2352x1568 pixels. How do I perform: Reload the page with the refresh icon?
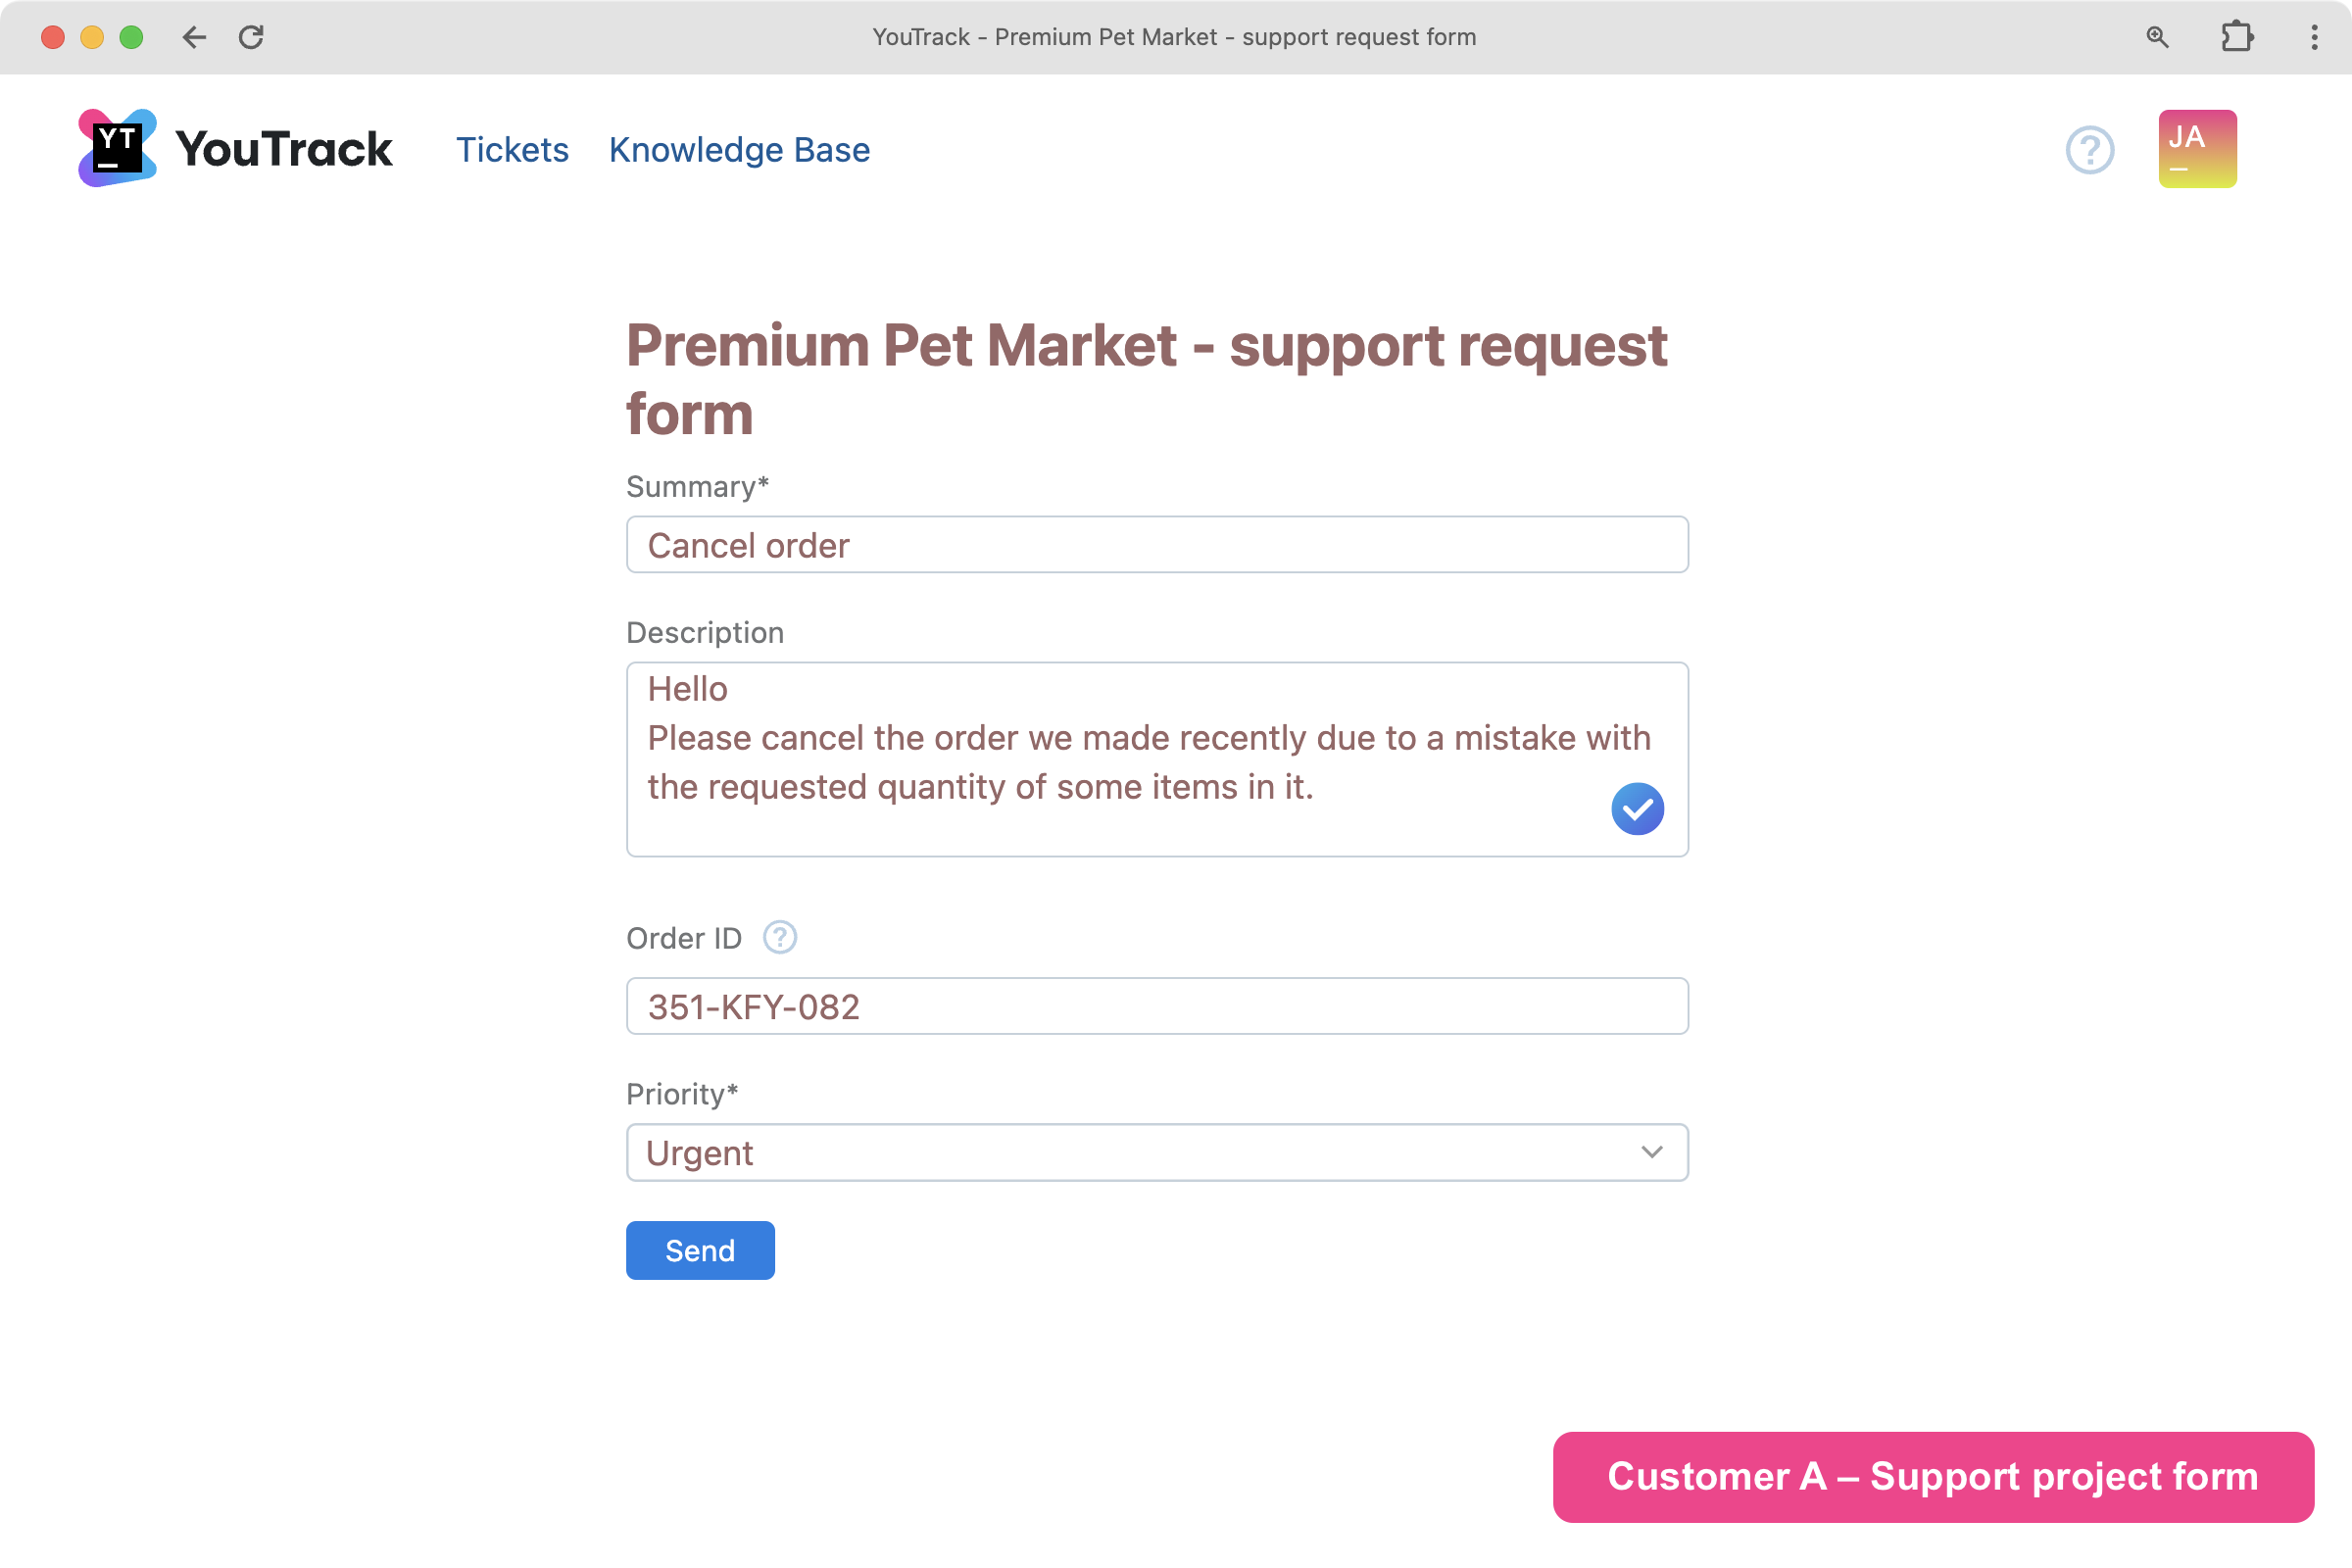pos(251,37)
